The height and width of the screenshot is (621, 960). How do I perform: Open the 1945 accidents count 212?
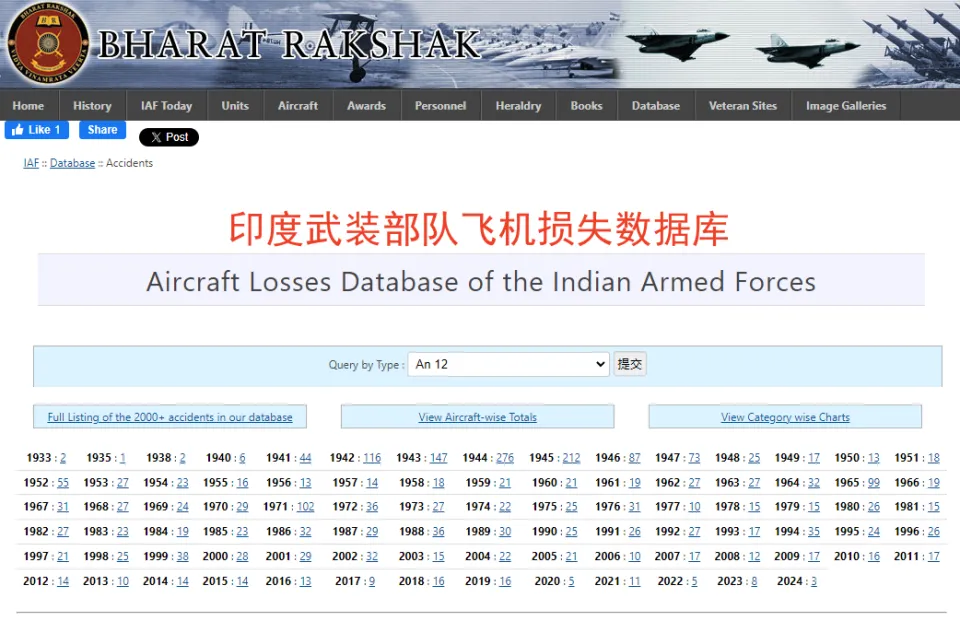[571, 458]
